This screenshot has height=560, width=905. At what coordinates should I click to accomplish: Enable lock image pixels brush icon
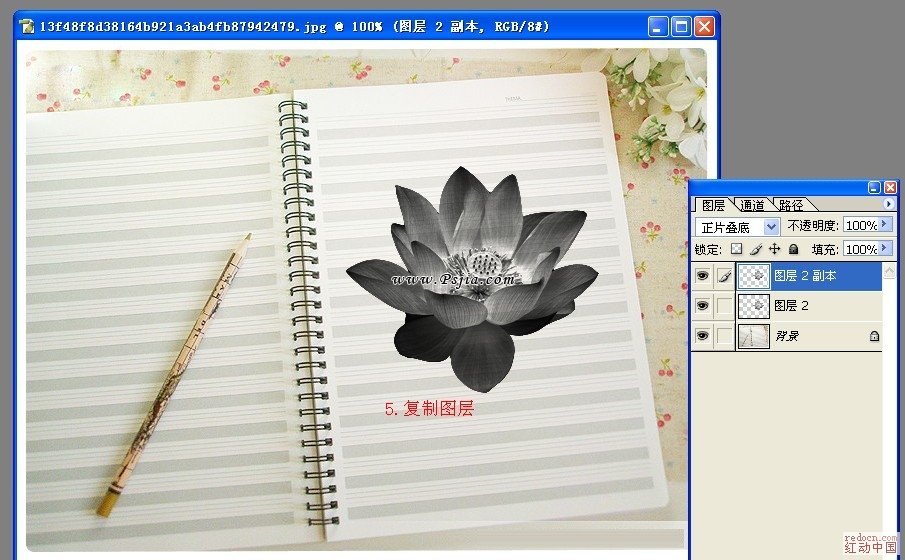coord(756,249)
